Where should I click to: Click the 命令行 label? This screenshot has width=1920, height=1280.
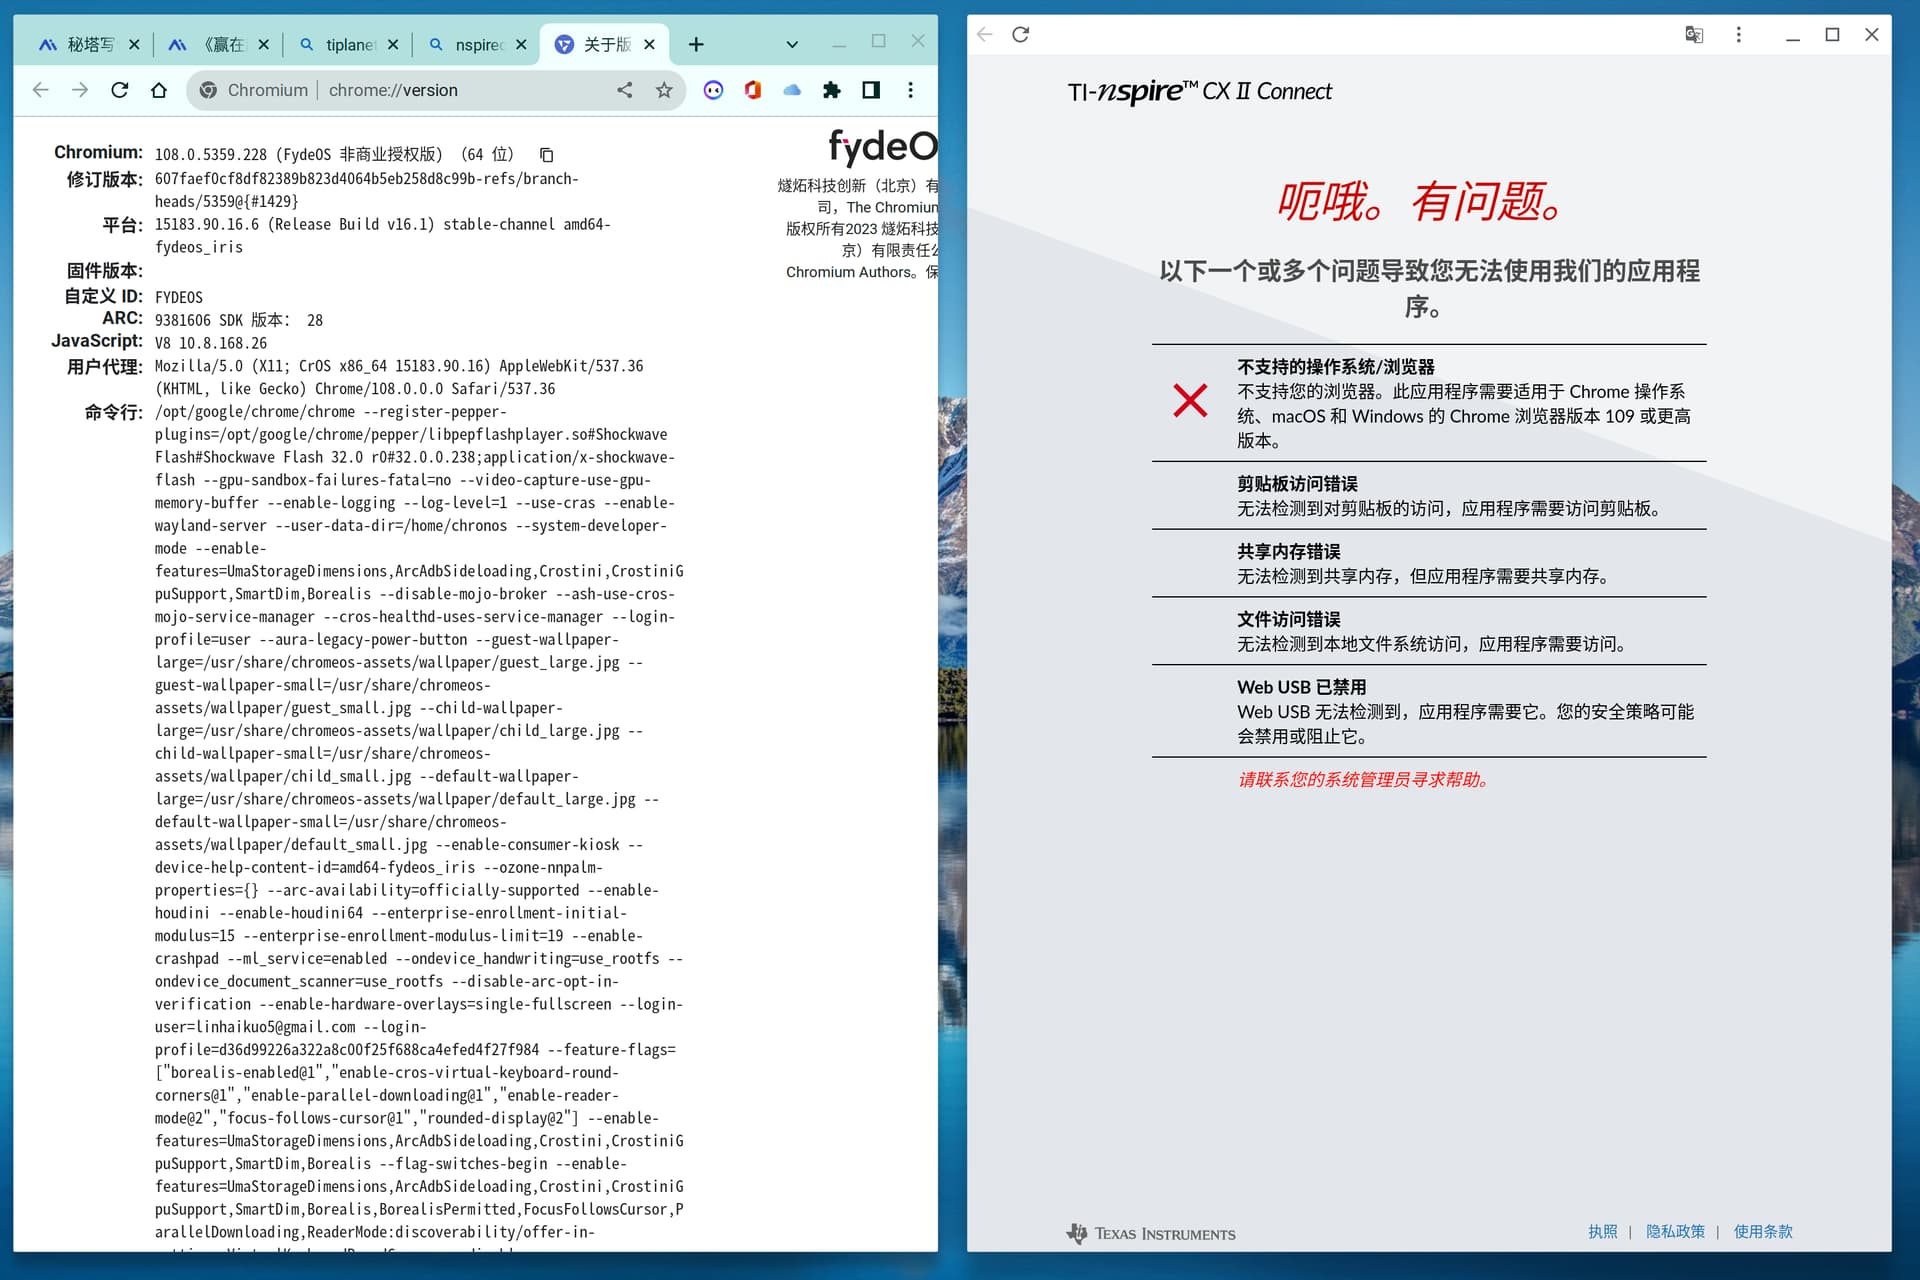point(113,413)
